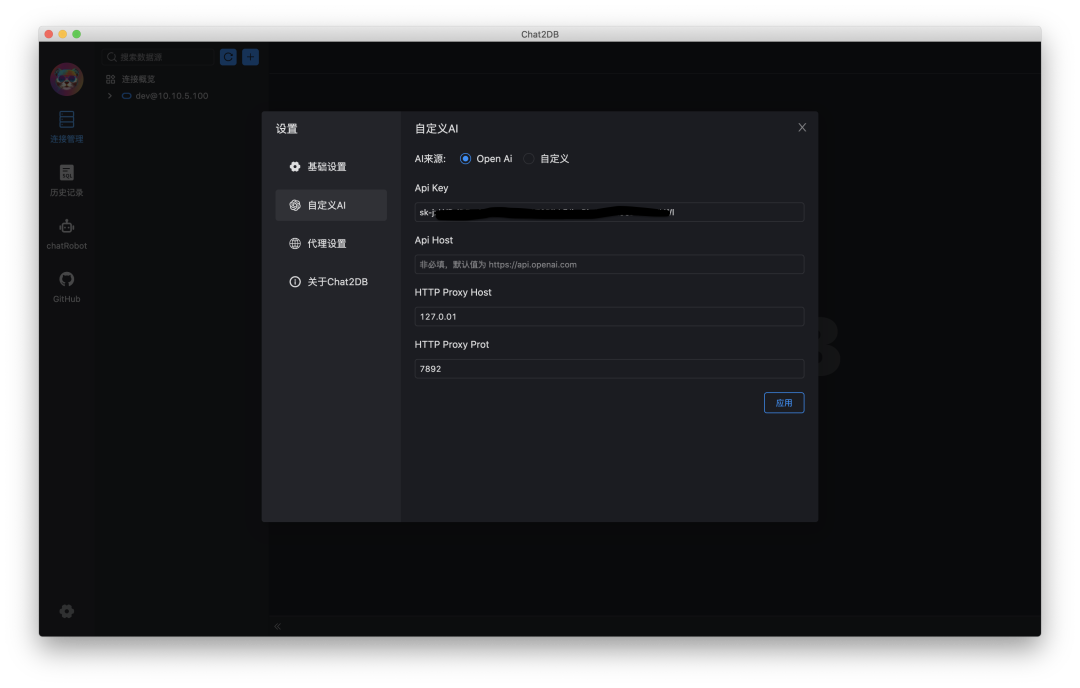Screen dimensions: 1080x688
Task: Select the Open Ai radio option
Action: (x=466, y=158)
